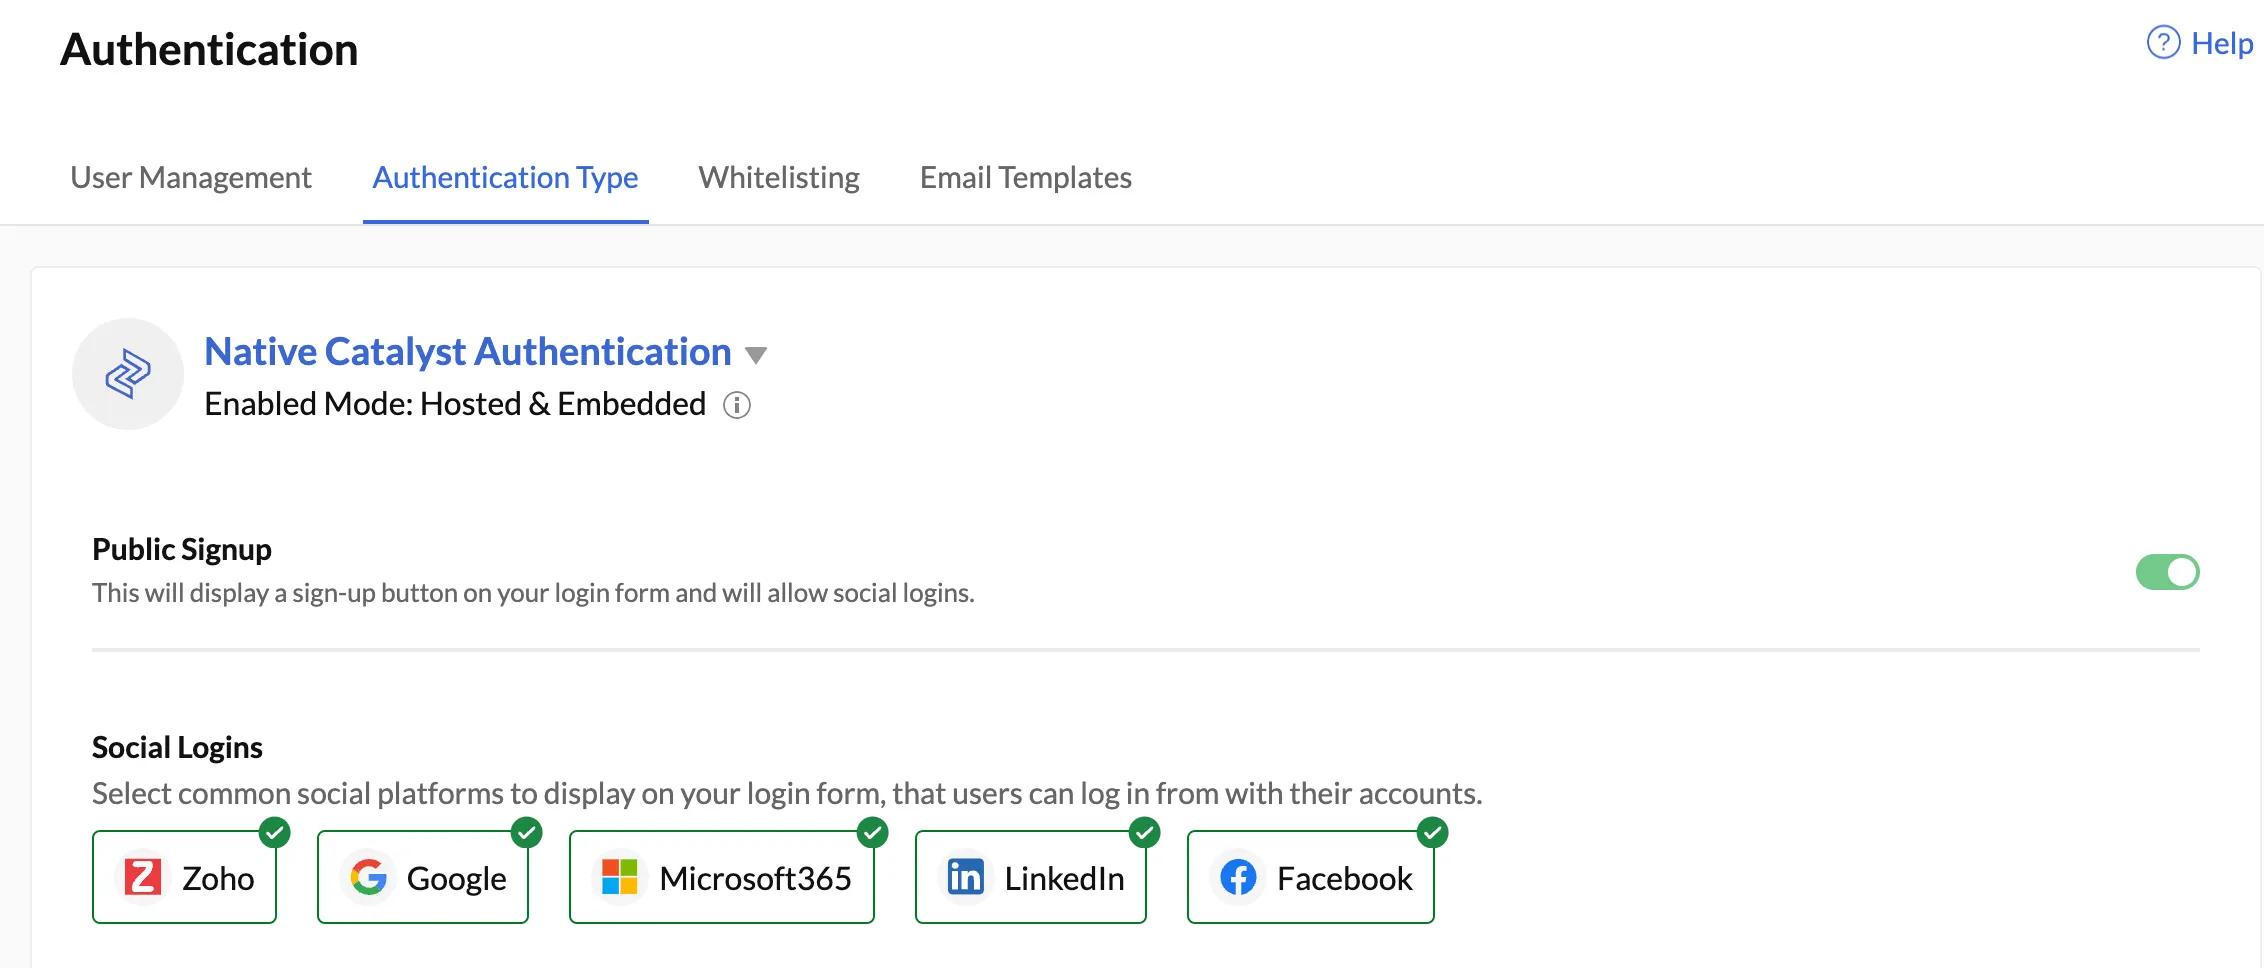Go to the Email Templates tab
The width and height of the screenshot is (2264, 968).
[1026, 178]
